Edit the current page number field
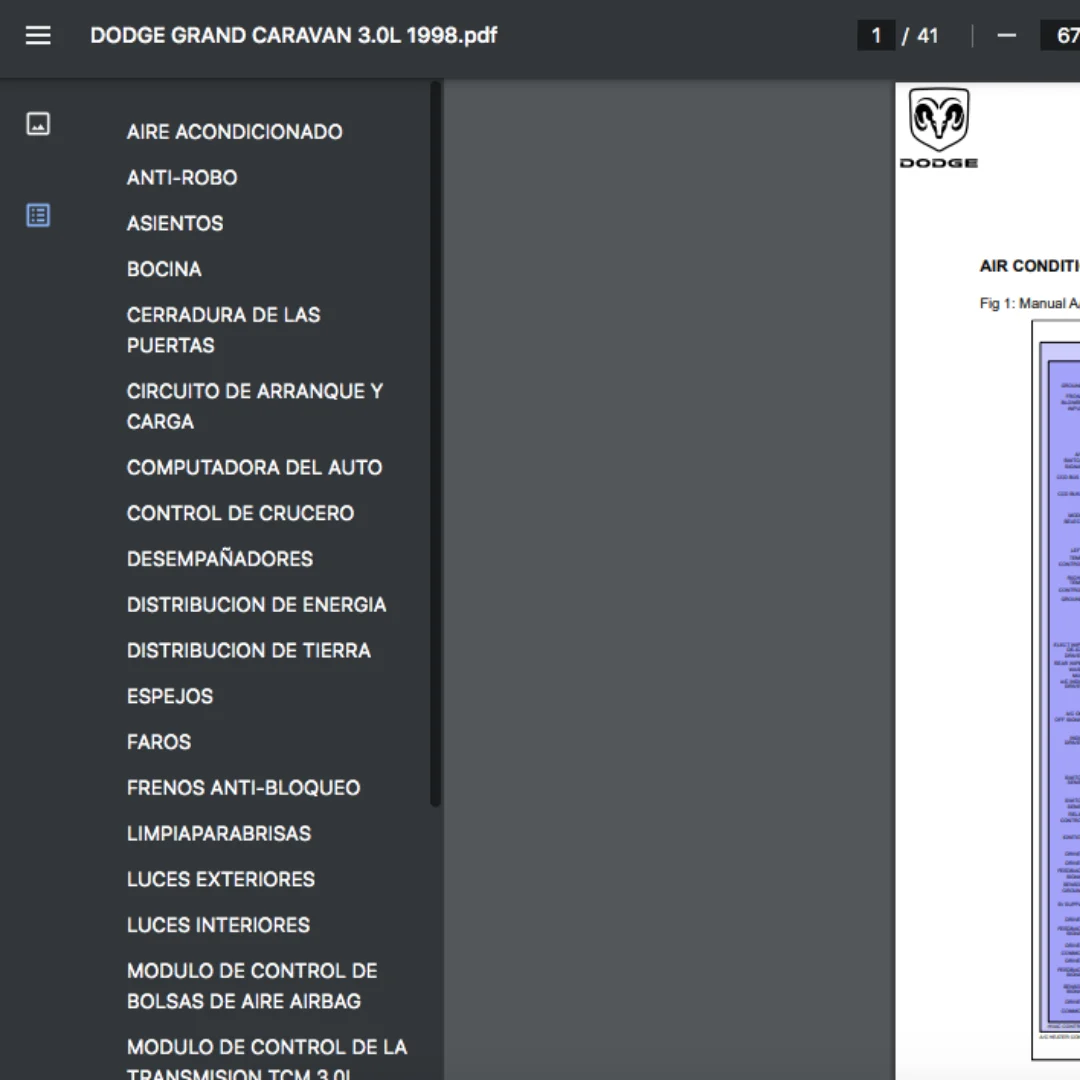The width and height of the screenshot is (1080, 1080). pos(875,35)
